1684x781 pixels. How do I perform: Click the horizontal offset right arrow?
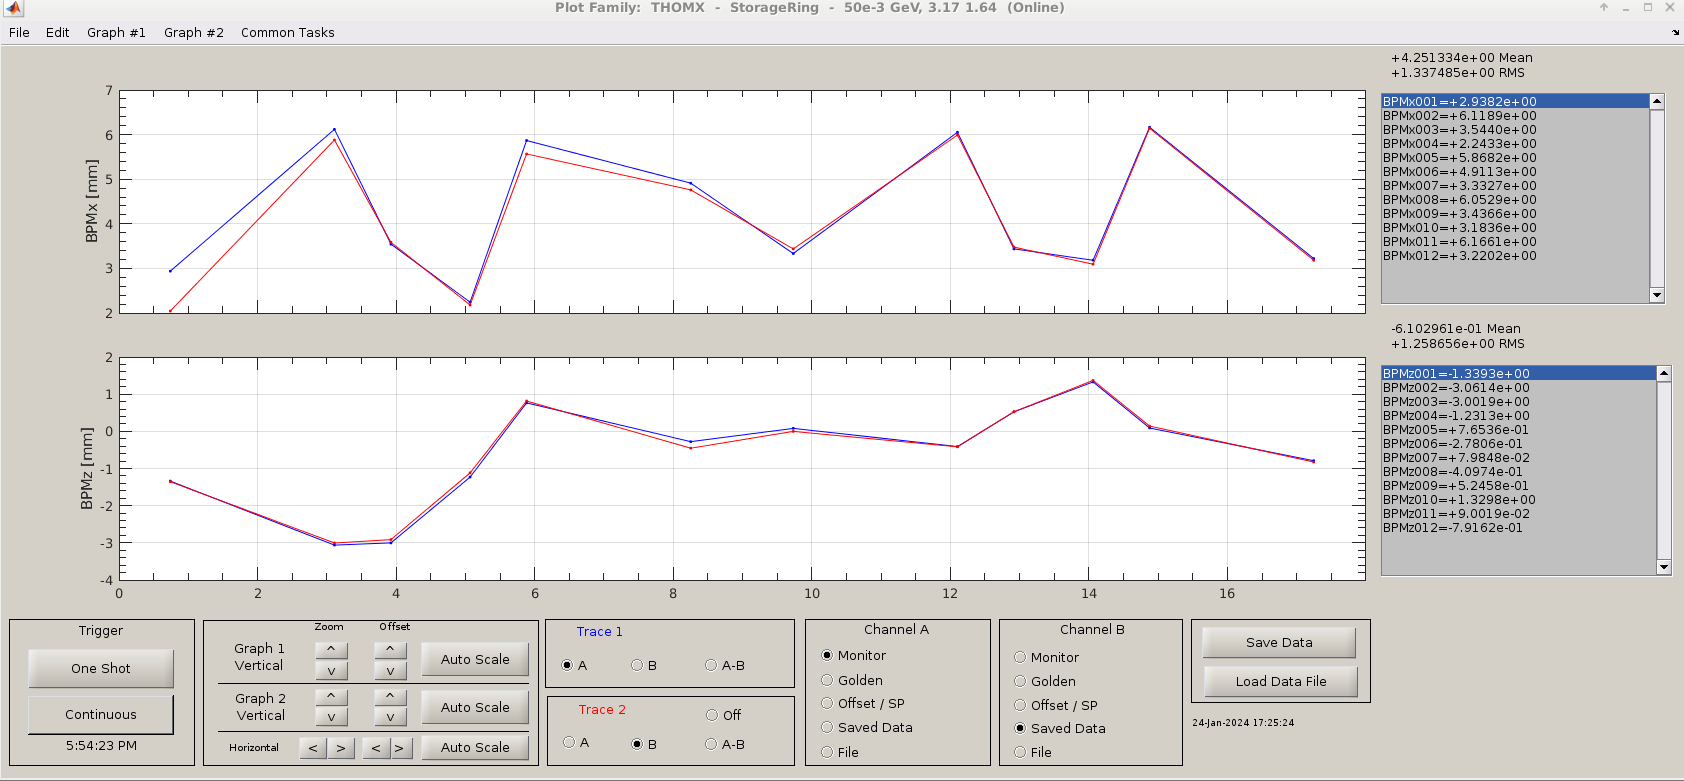click(400, 748)
